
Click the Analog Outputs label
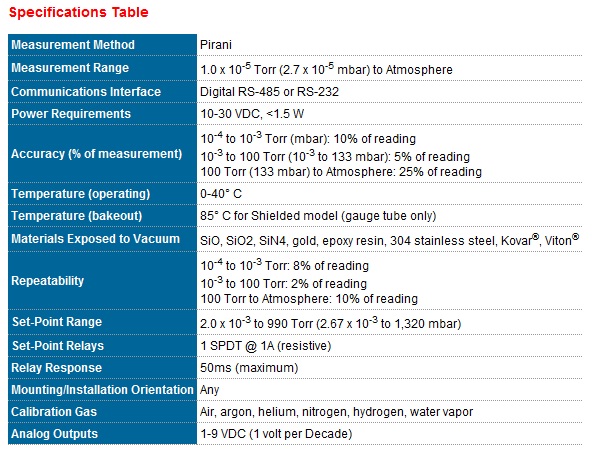tap(54, 434)
